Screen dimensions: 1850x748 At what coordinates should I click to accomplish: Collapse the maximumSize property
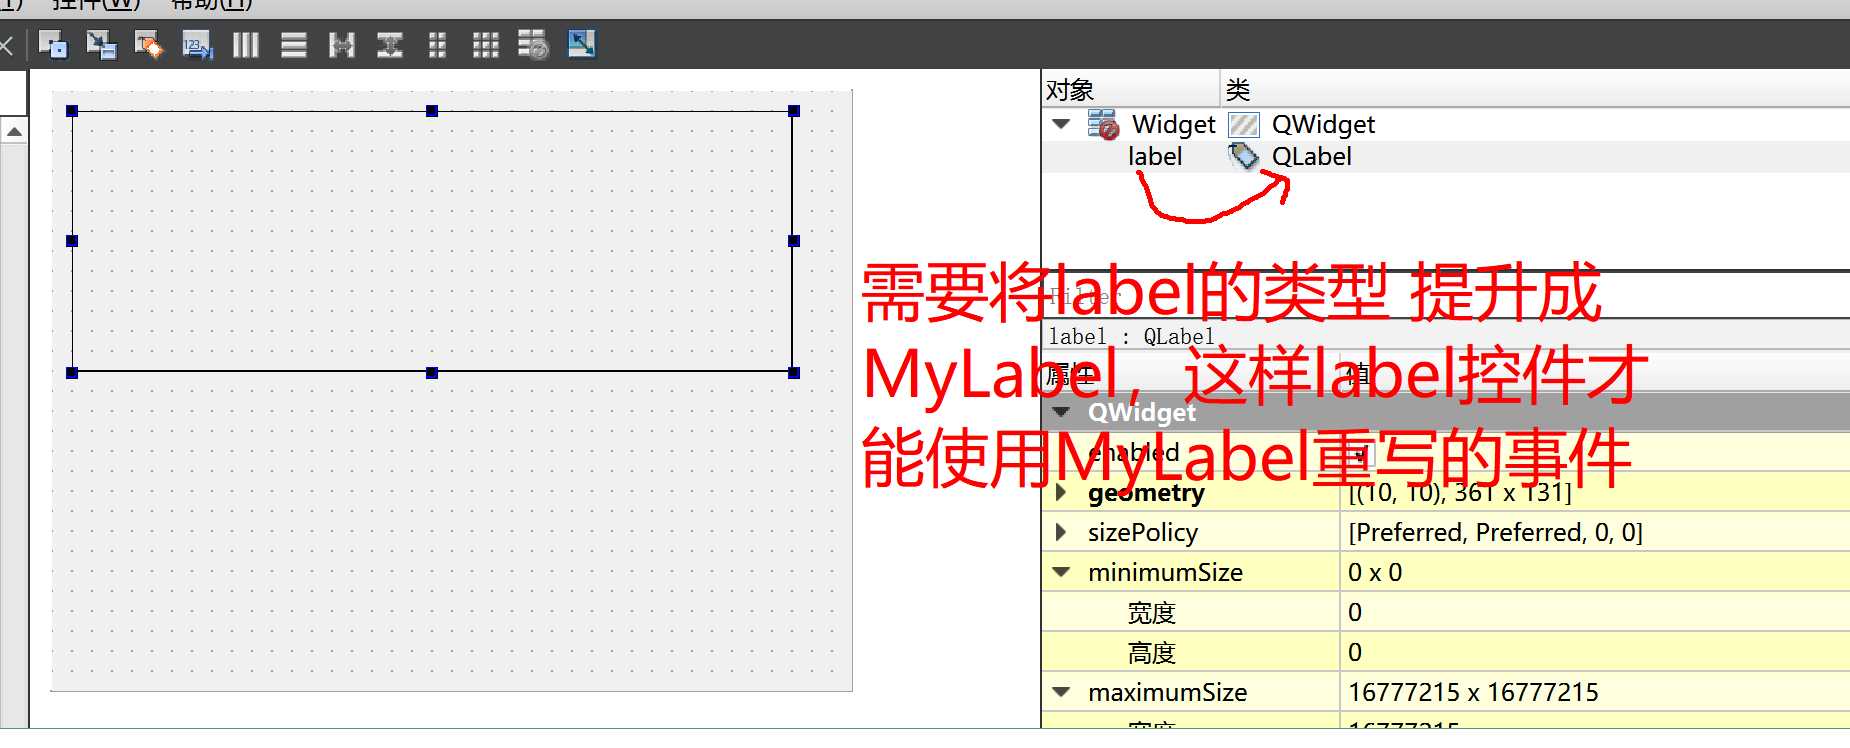1062,692
